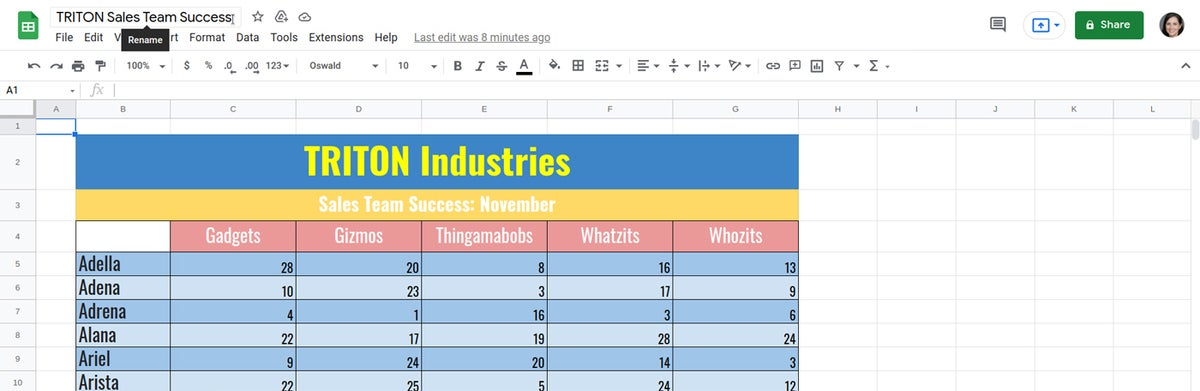Viewport: 1200px width, 391px height.
Task: Activate the Paint format roller tool
Action: [x=99, y=66]
